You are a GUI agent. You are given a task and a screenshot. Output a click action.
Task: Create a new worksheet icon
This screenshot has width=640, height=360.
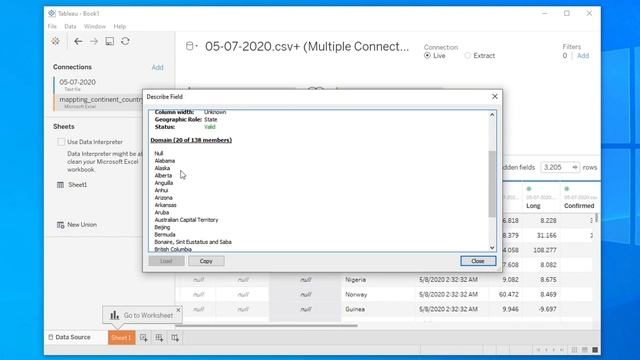(x=144, y=338)
